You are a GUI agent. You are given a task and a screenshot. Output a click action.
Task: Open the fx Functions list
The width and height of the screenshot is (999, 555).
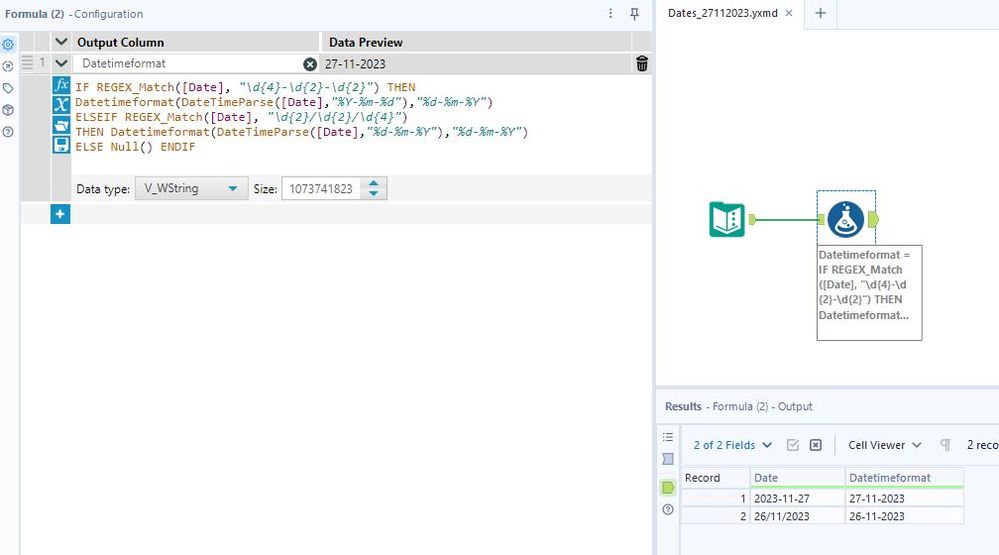(61, 85)
